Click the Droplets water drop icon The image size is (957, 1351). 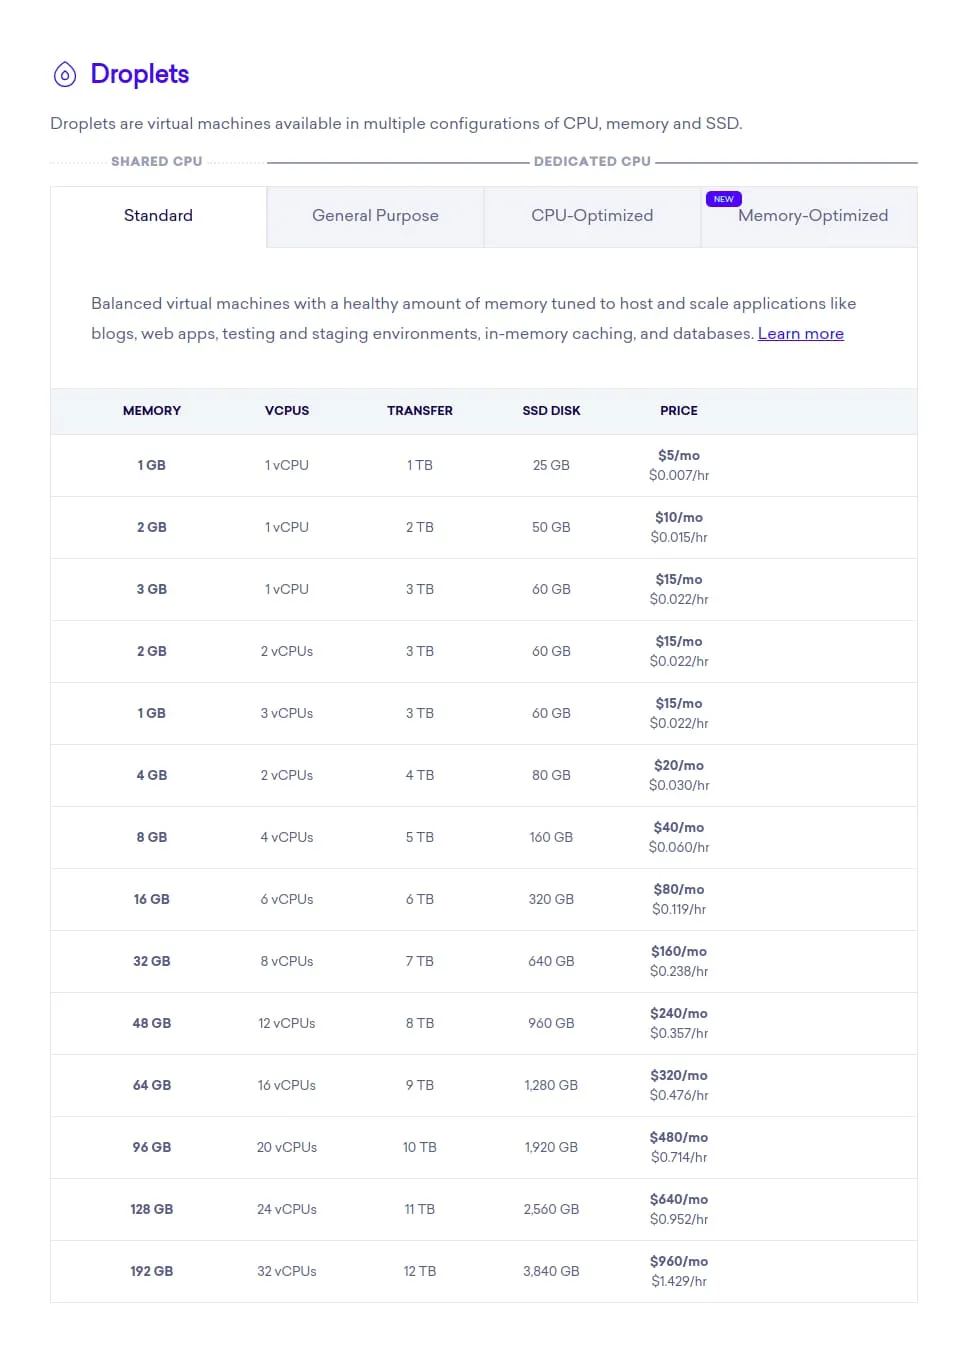click(x=64, y=74)
